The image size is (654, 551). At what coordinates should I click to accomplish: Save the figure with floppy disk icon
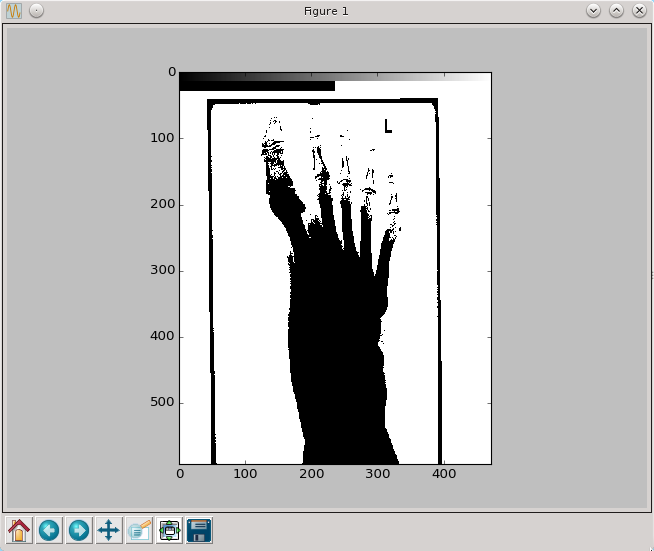(199, 530)
